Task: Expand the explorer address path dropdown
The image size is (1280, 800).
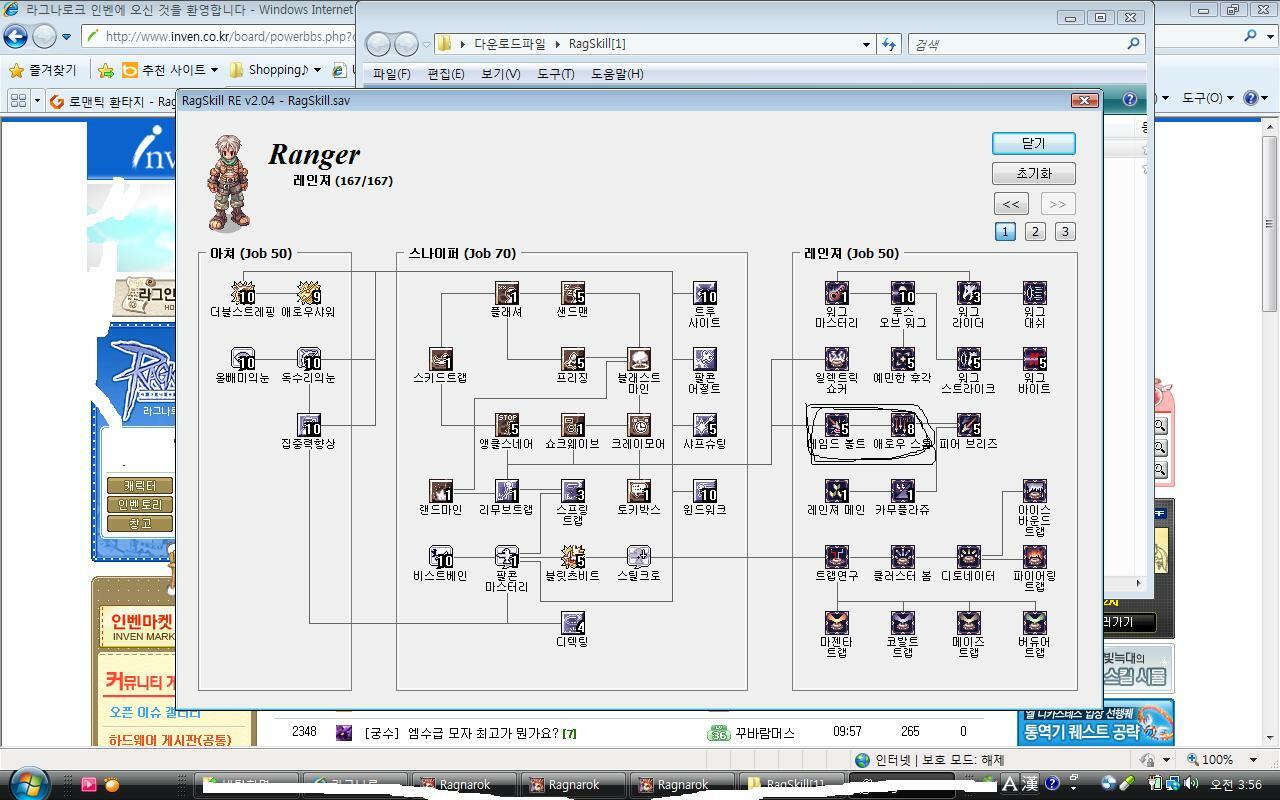Action: [x=866, y=44]
